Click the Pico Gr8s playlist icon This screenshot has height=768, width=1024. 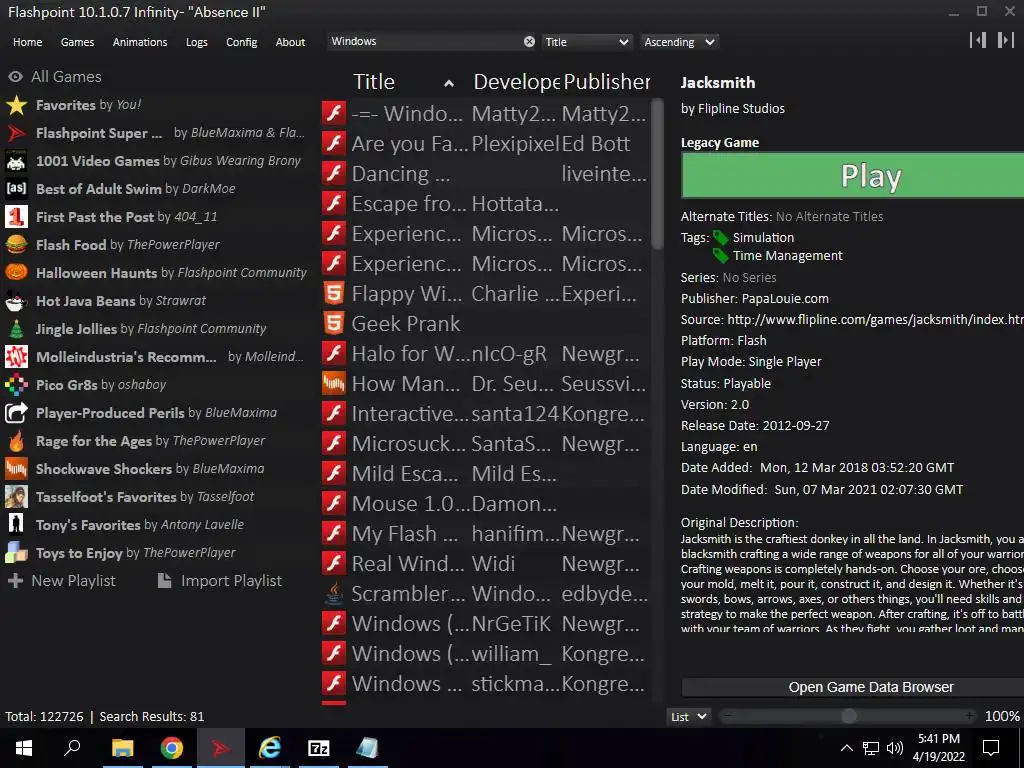point(16,385)
